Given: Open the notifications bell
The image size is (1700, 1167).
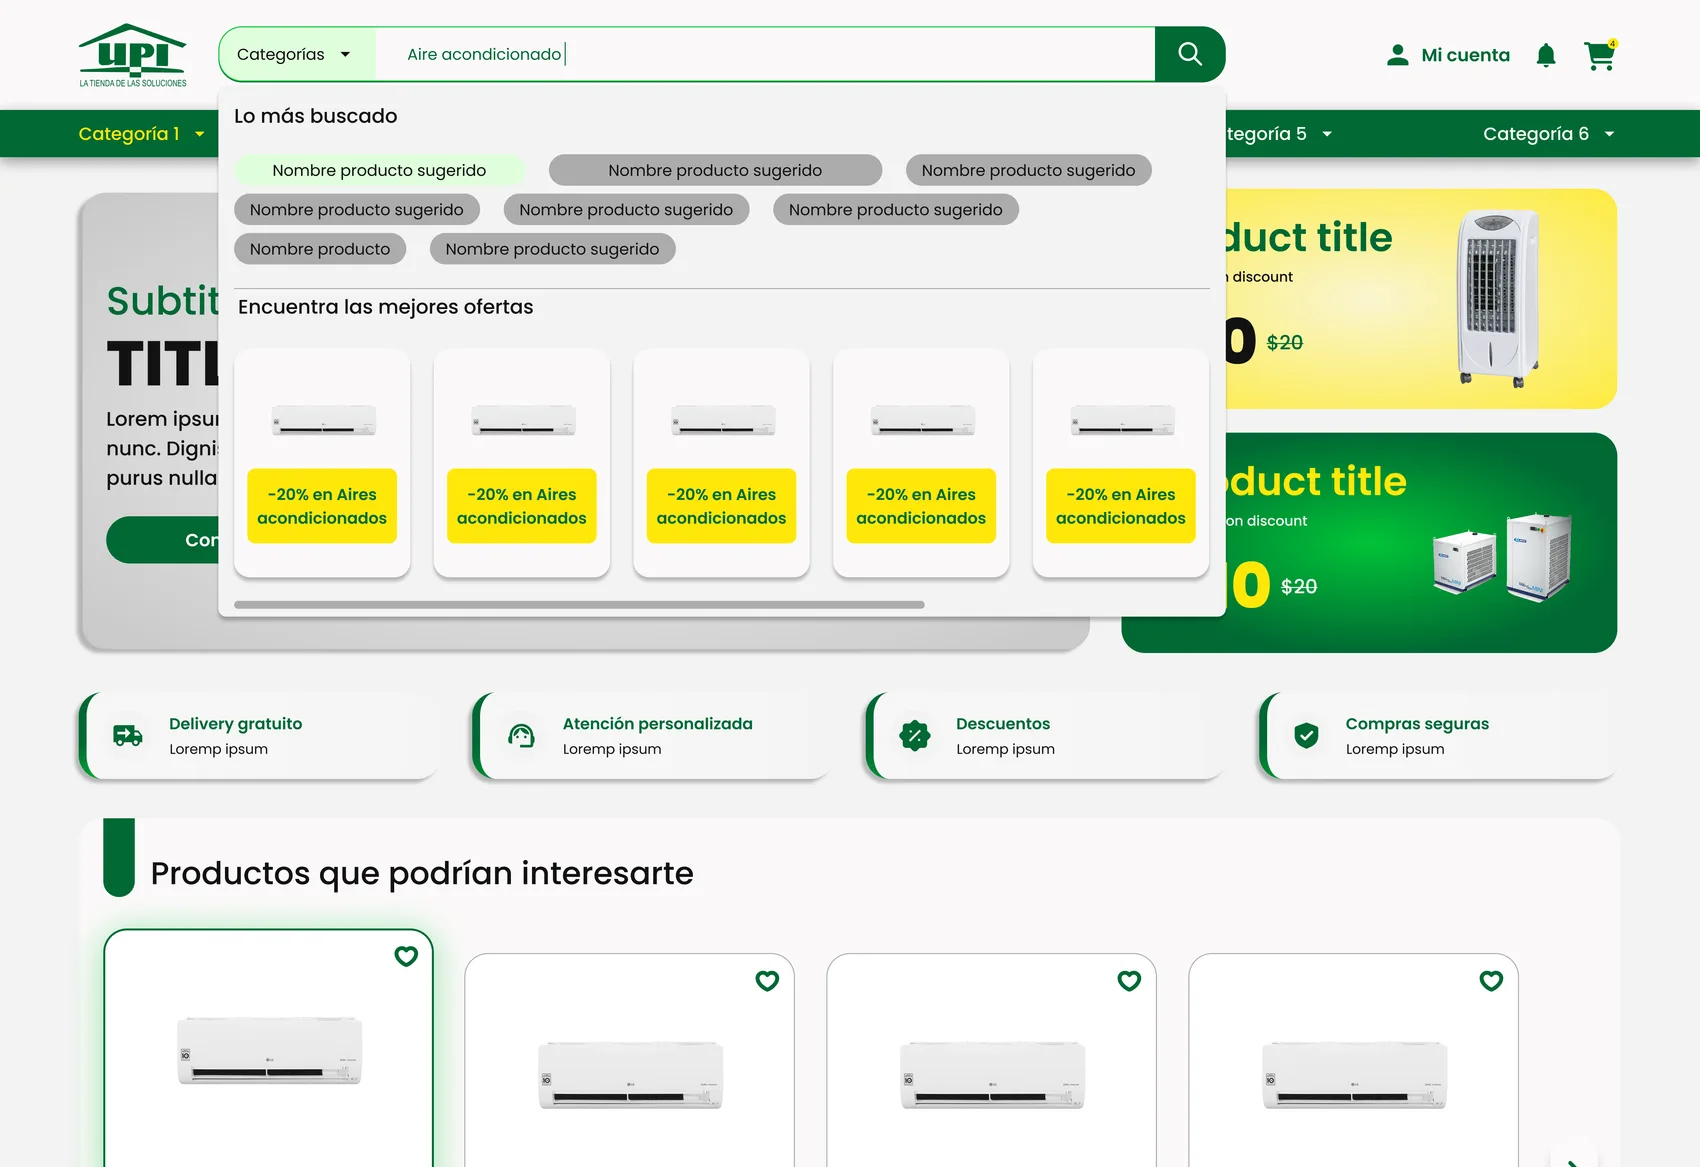Looking at the screenshot, I should tap(1546, 55).
